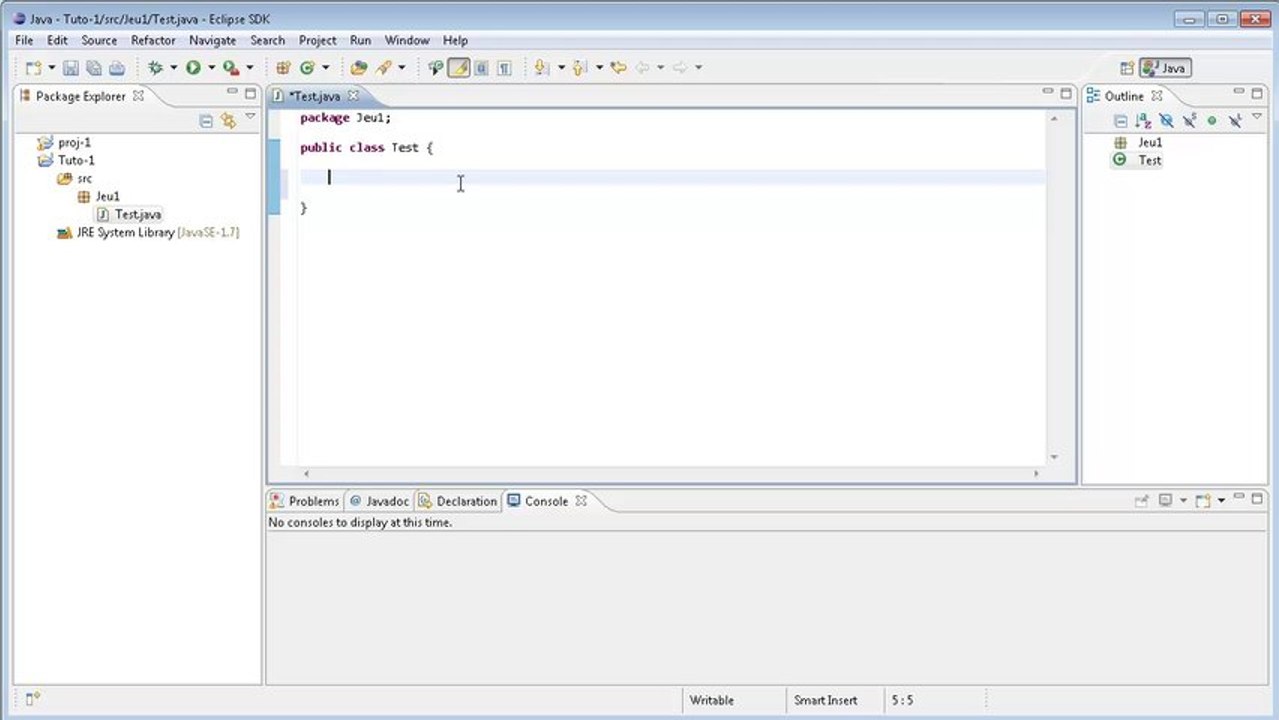The height and width of the screenshot is (720, 1279).
Task: Click the Print icon in toolbar
Action: 117,68
